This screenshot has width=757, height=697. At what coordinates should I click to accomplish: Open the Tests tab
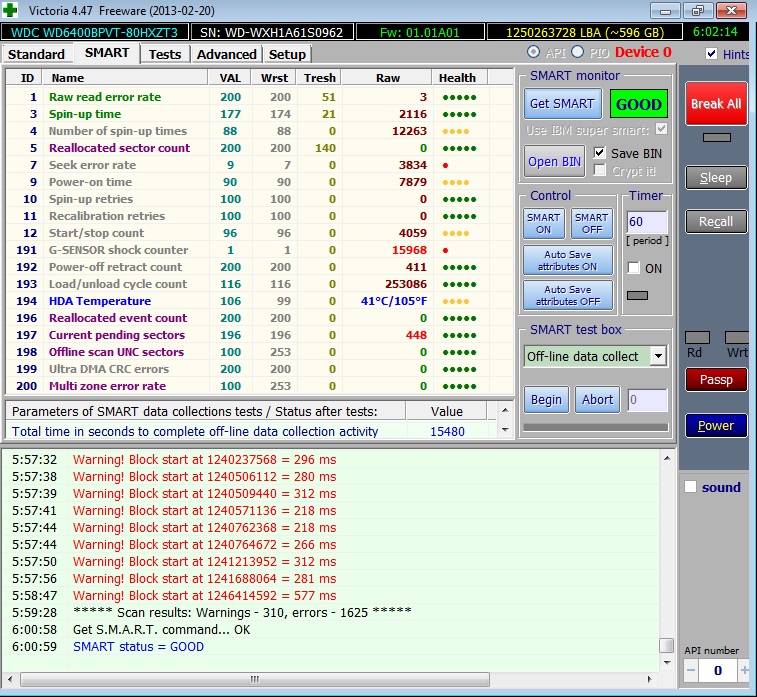coord(165,54)
